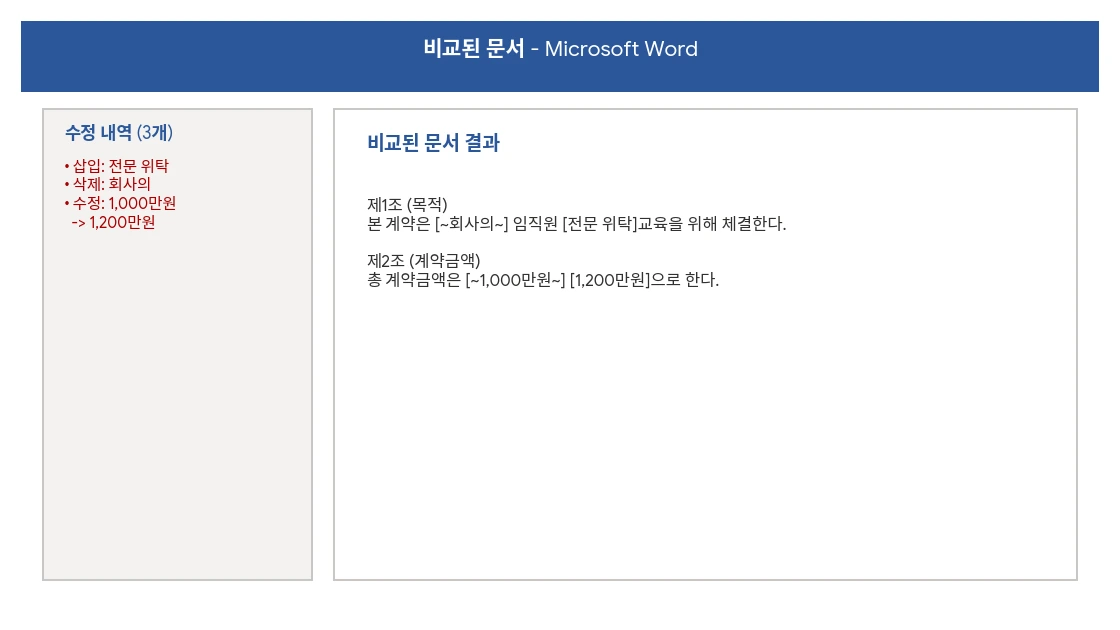Click the '비교된 문서 결과' heading
Viewport: 1120px width, 630px height.
click(x=434, y=143)
